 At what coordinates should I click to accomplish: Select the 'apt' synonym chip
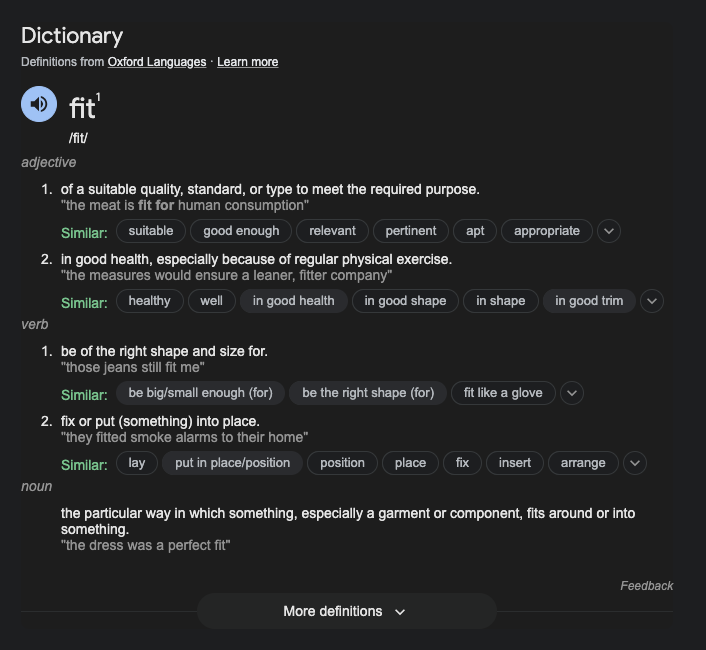(475, 231)
